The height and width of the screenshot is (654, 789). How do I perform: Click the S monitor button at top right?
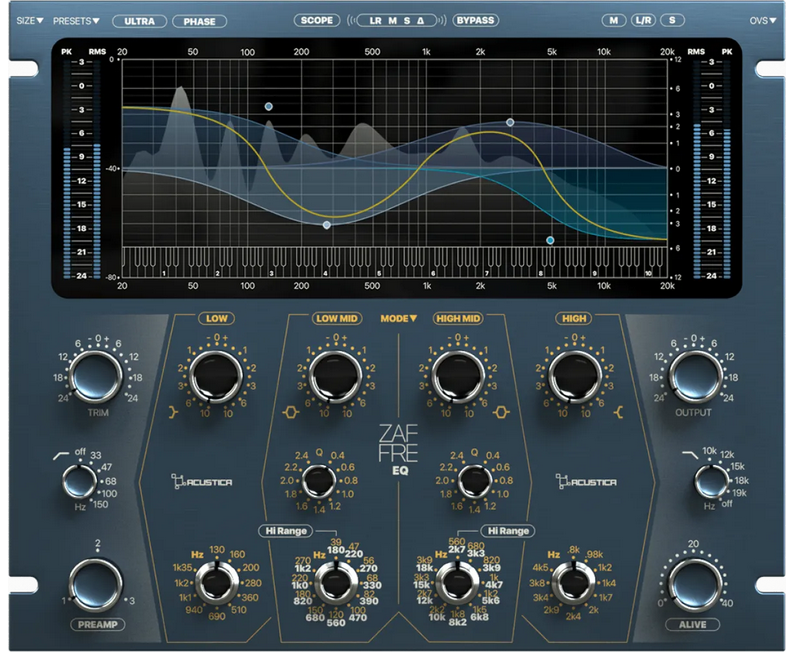[x=672, y=20]
